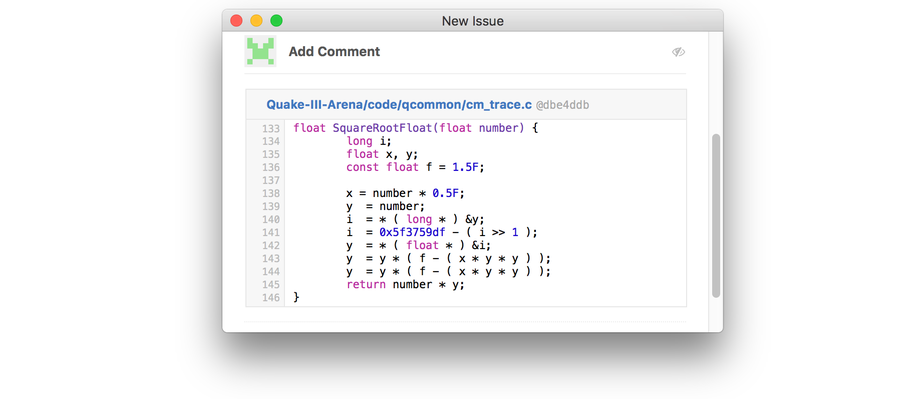Click the return keyword on line 145
Screen dimensions: 919x399
[x=366, y=284]
